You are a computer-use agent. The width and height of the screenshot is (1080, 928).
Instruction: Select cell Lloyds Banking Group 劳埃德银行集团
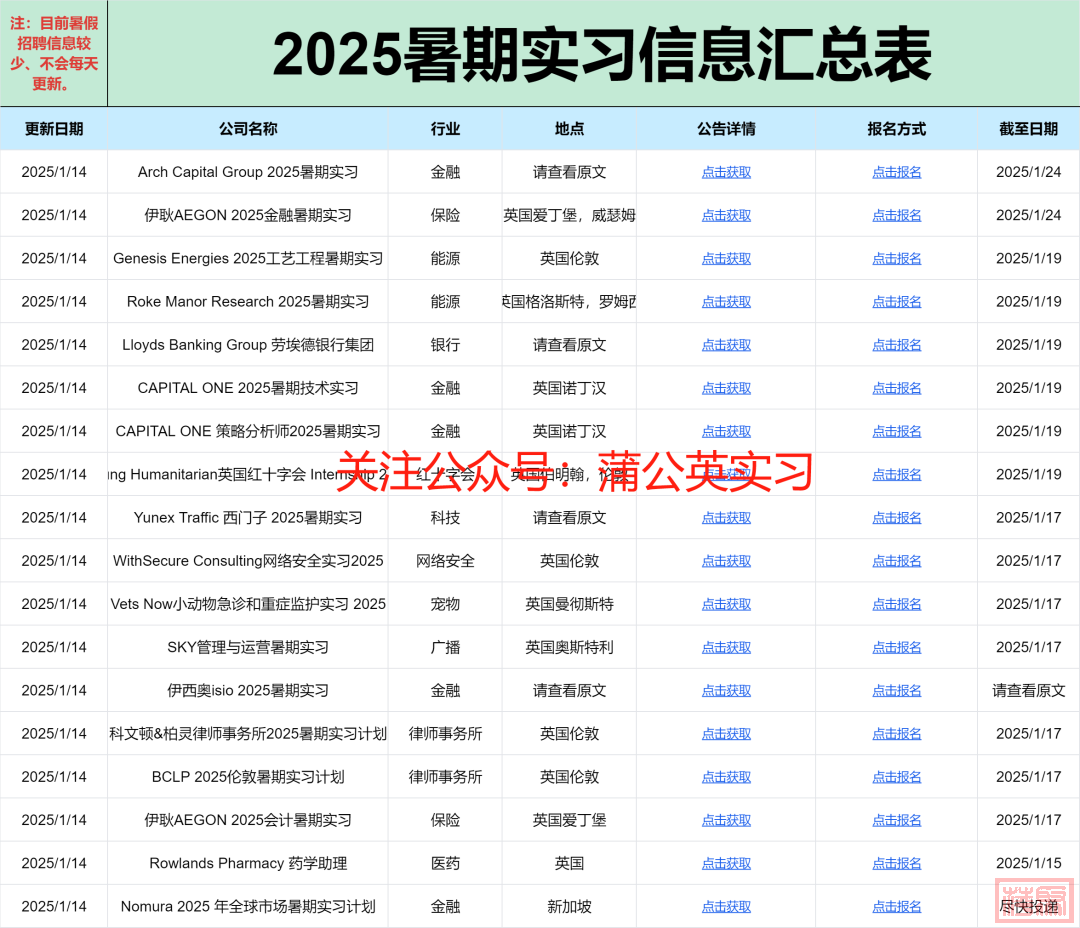(248, 345)
